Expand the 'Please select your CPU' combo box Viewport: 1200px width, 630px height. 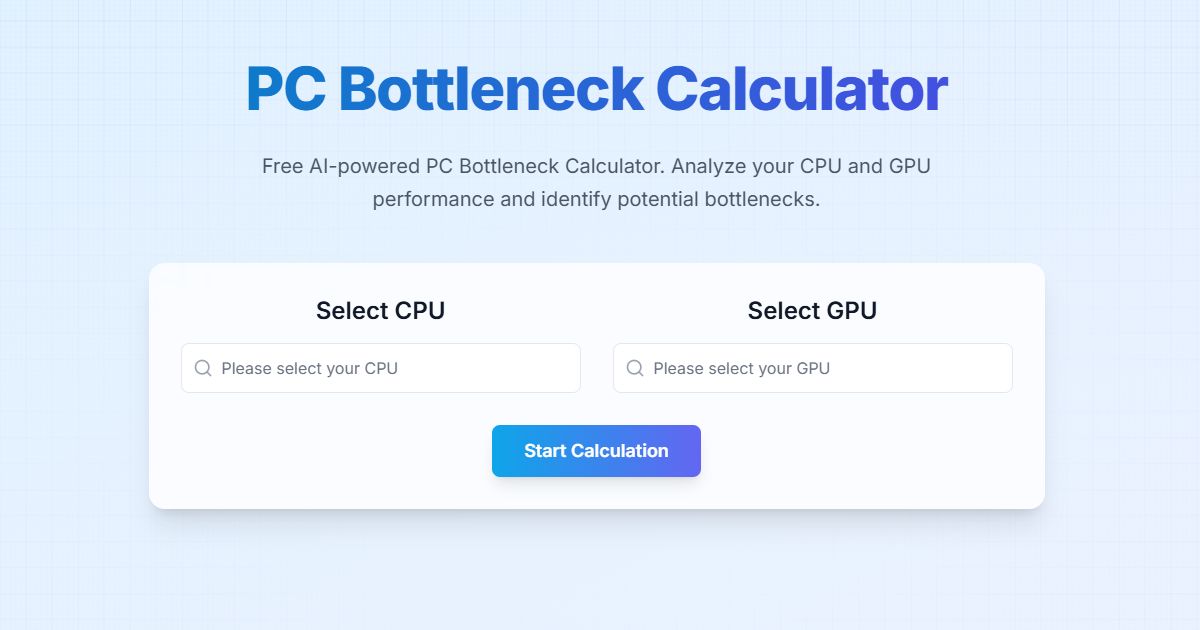[x=380, y=368]
